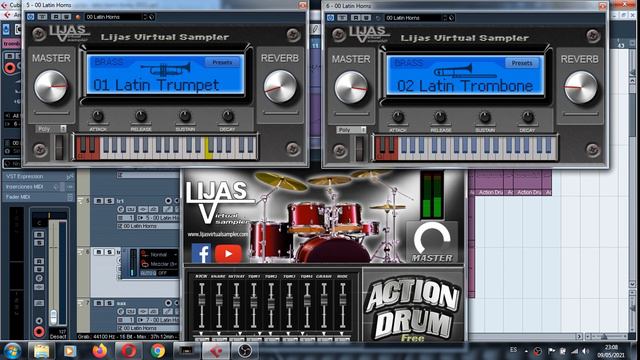This screenshot has height=360, width=640.
Task: Solo track 5 in the track list
Action: (109, 201)
